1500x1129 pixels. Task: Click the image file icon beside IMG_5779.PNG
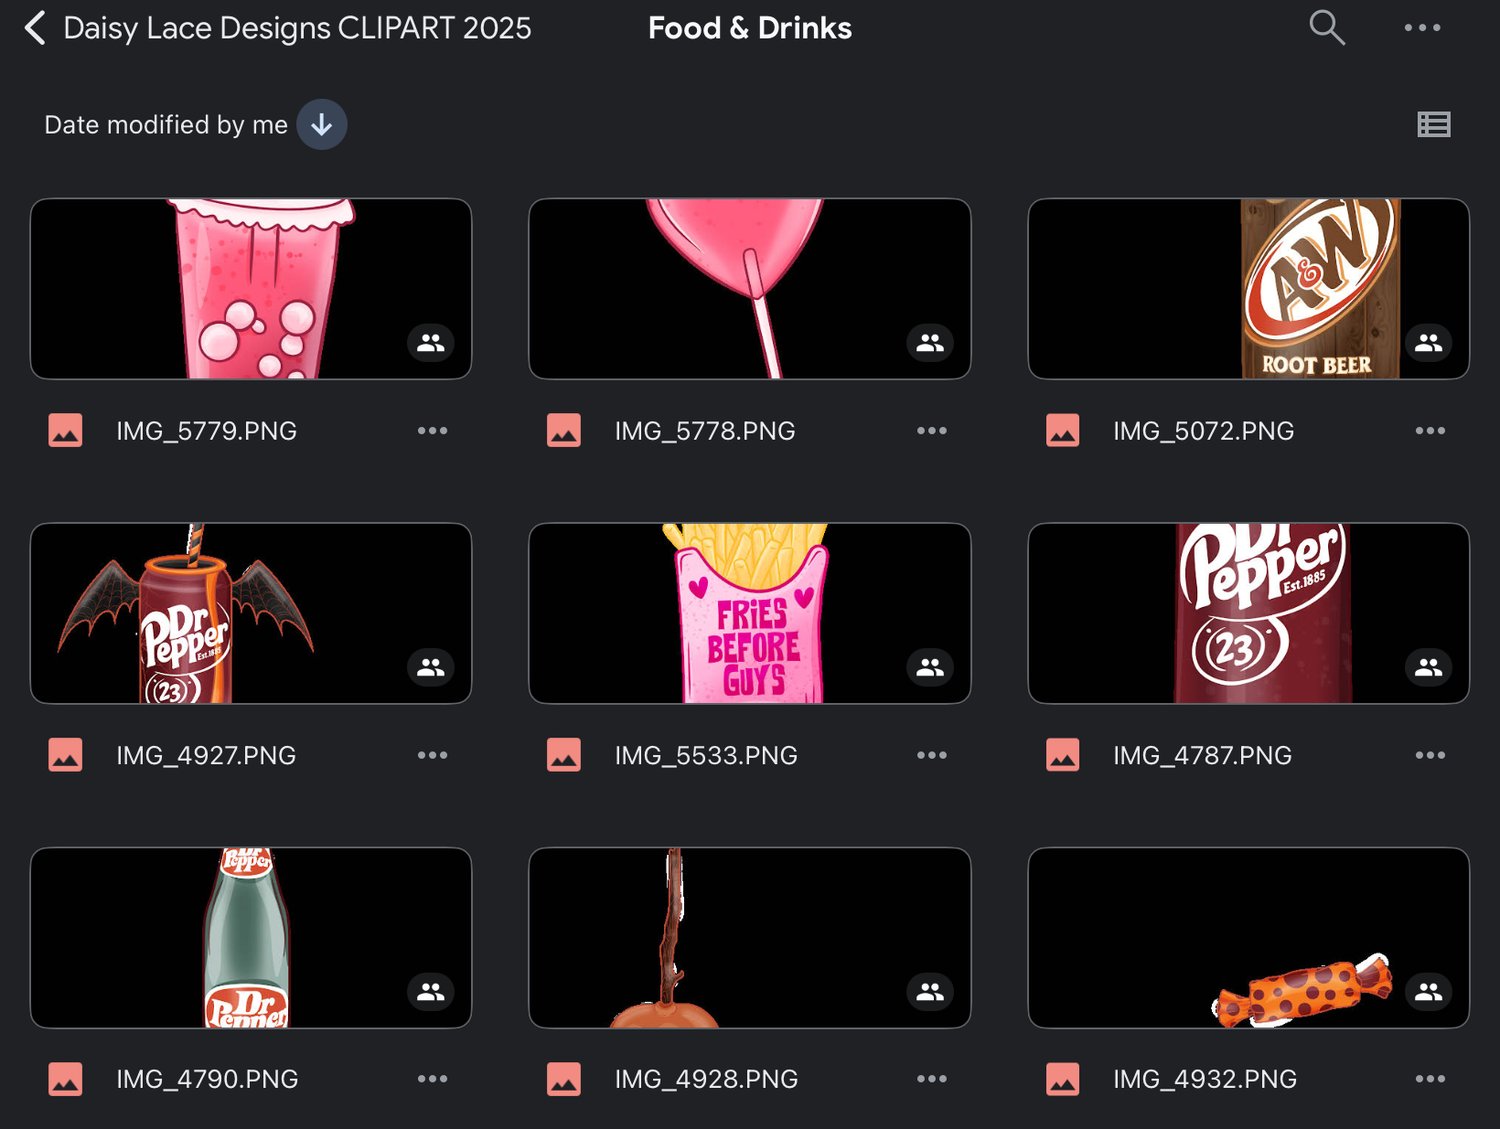coord(66,431)
